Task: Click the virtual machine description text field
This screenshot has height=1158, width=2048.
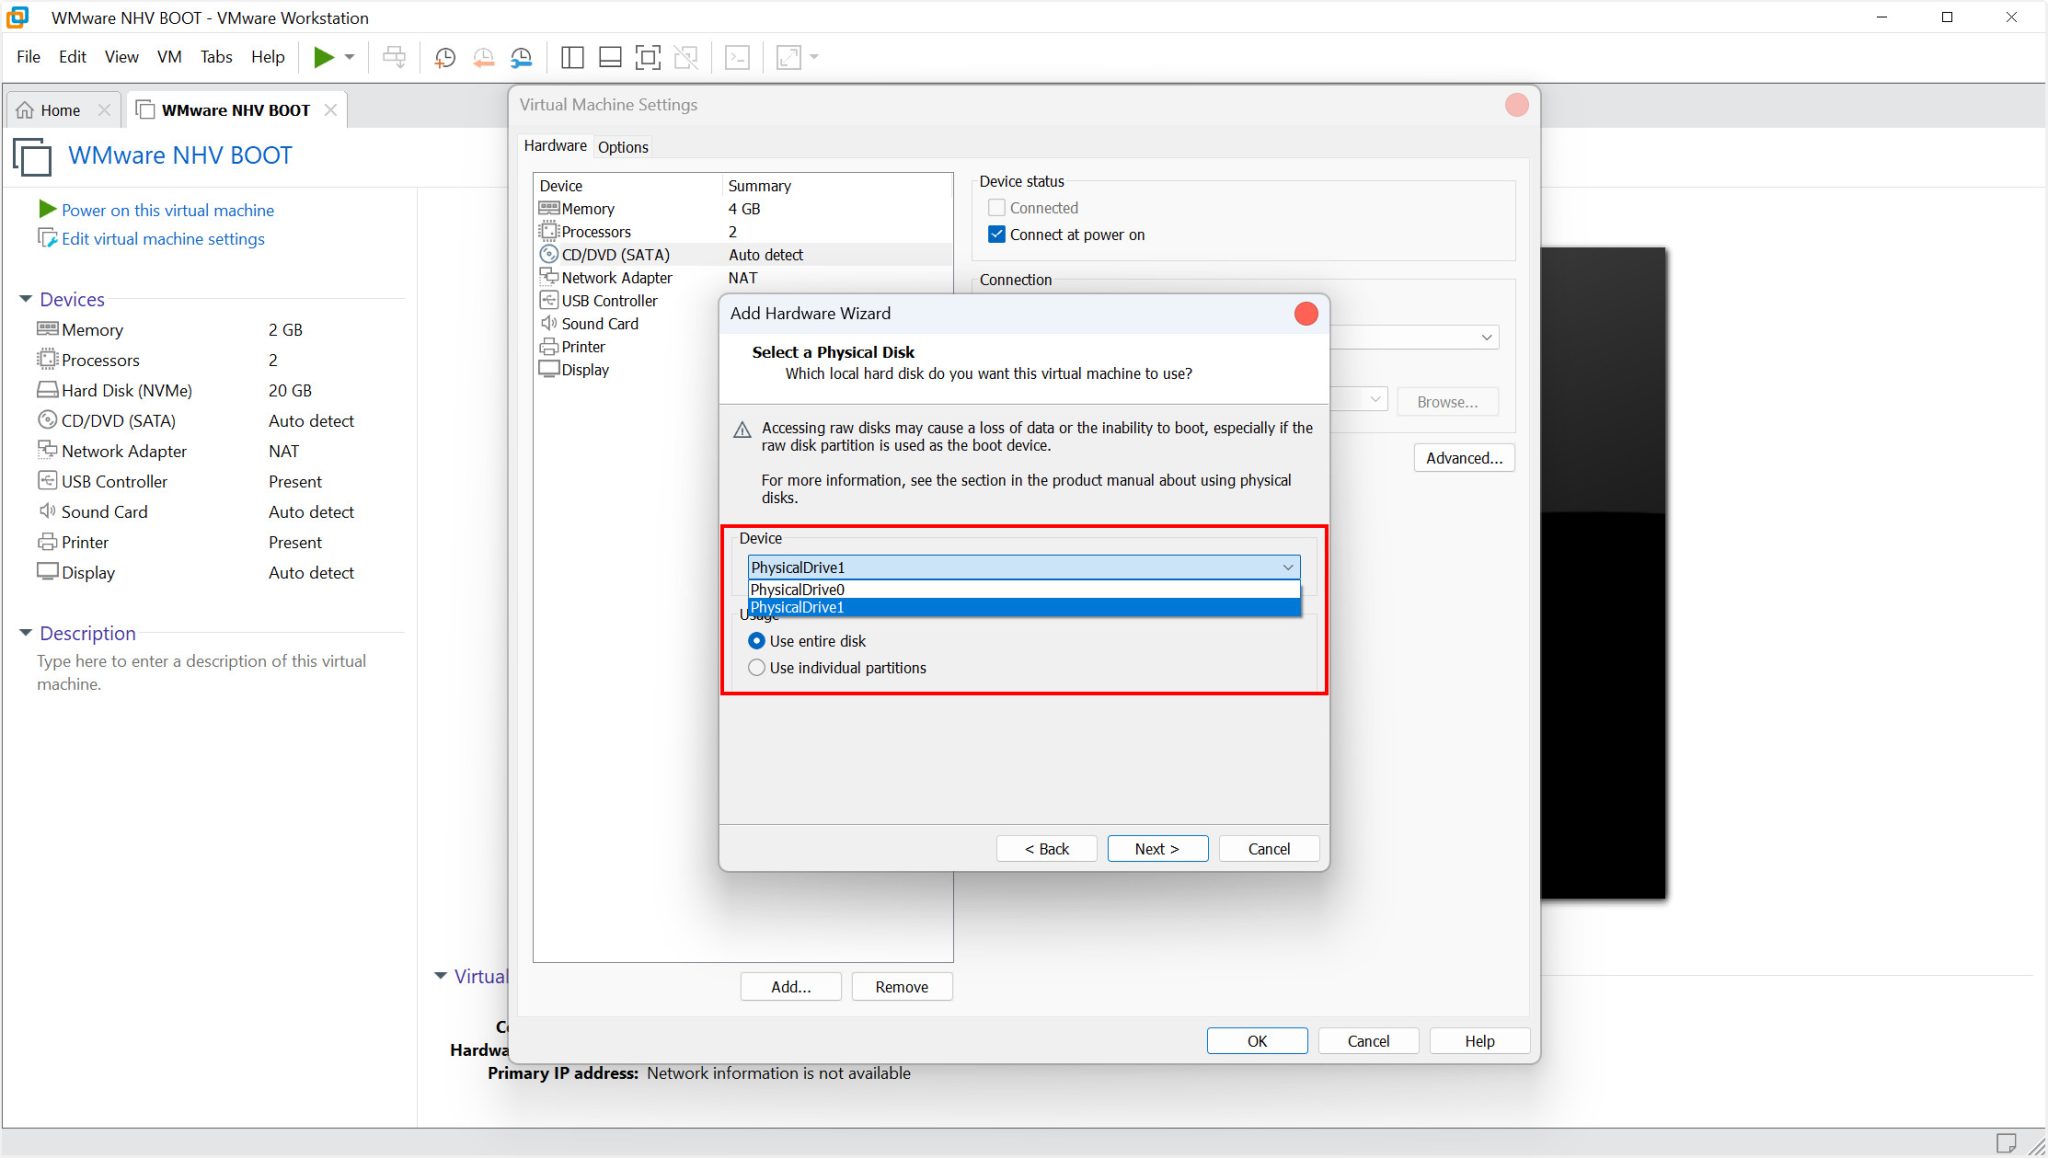Action: [x=200, y=672]
